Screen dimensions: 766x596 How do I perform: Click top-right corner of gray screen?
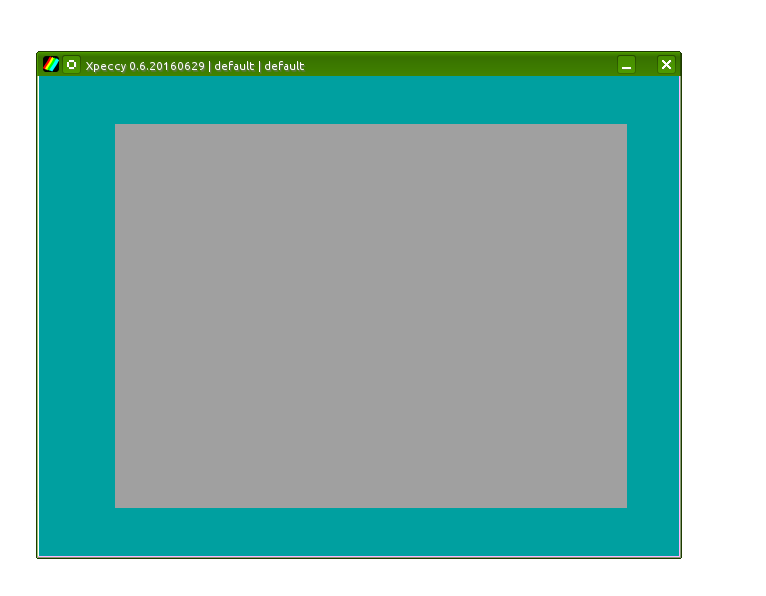point(624,127)
